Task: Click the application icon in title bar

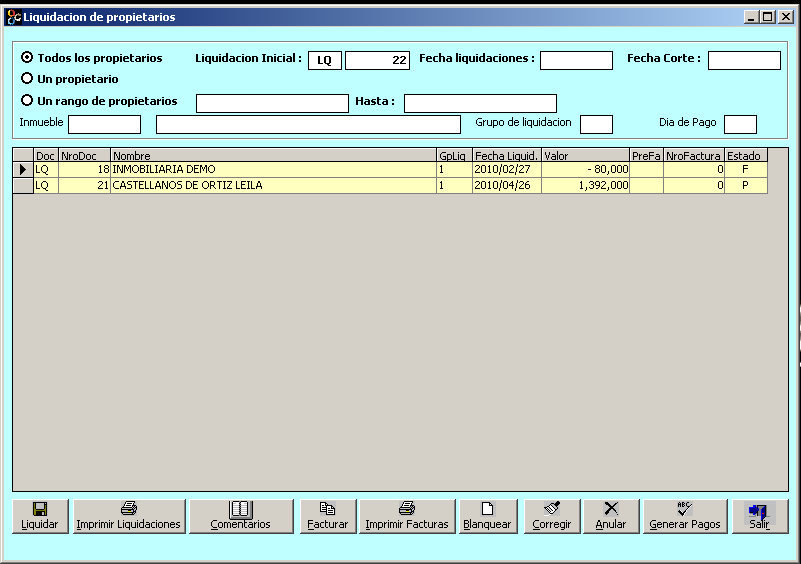Action: (13, 17)
